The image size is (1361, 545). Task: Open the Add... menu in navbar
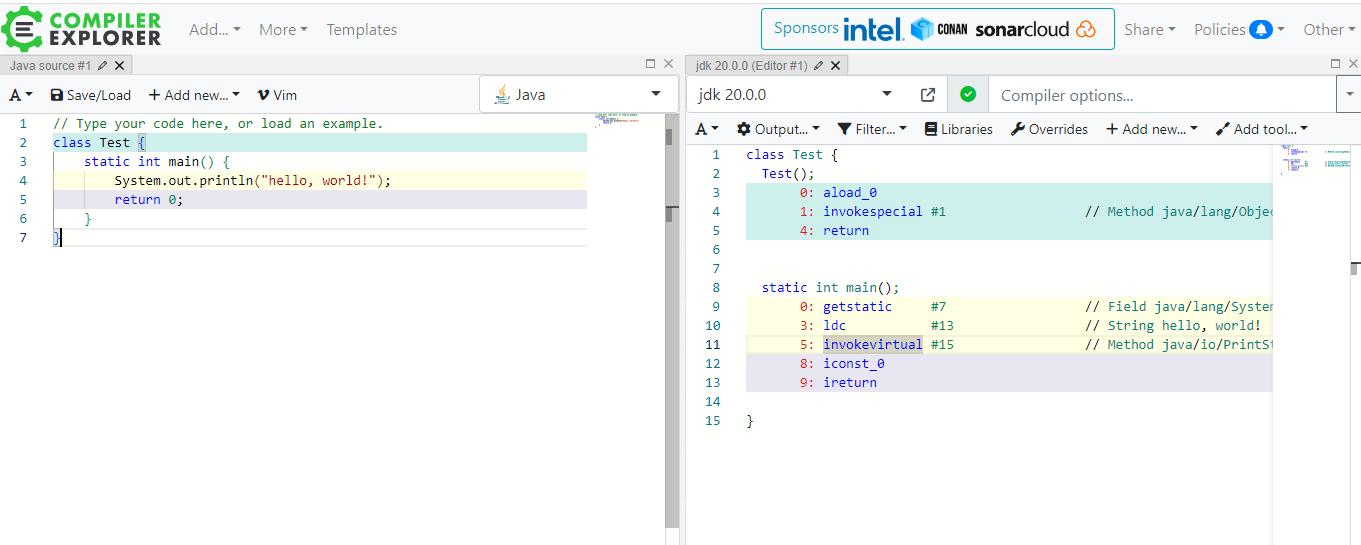[x=215, y=30]
